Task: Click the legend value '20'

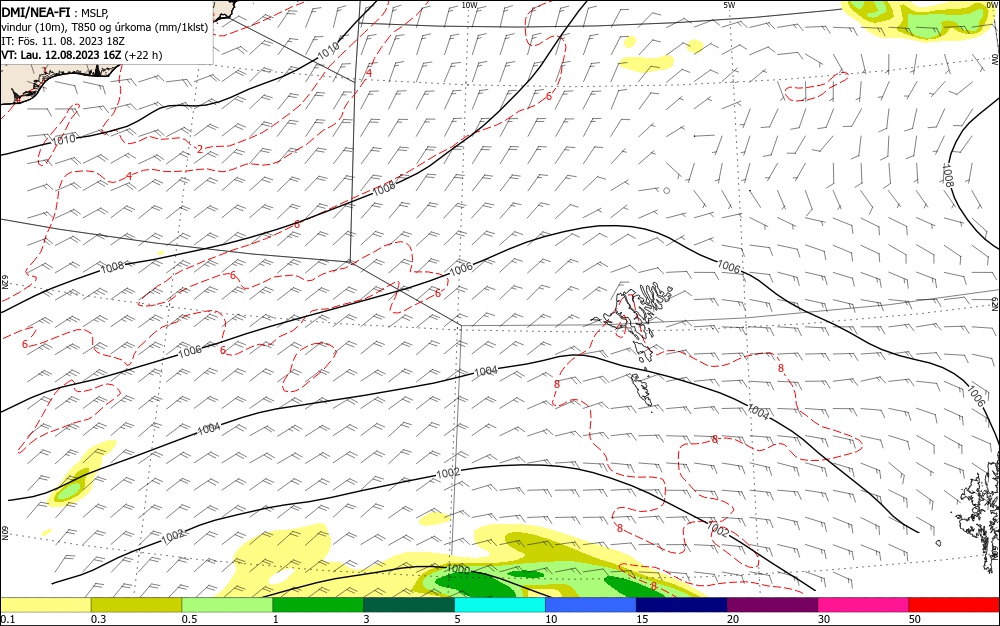Action: 733,619
